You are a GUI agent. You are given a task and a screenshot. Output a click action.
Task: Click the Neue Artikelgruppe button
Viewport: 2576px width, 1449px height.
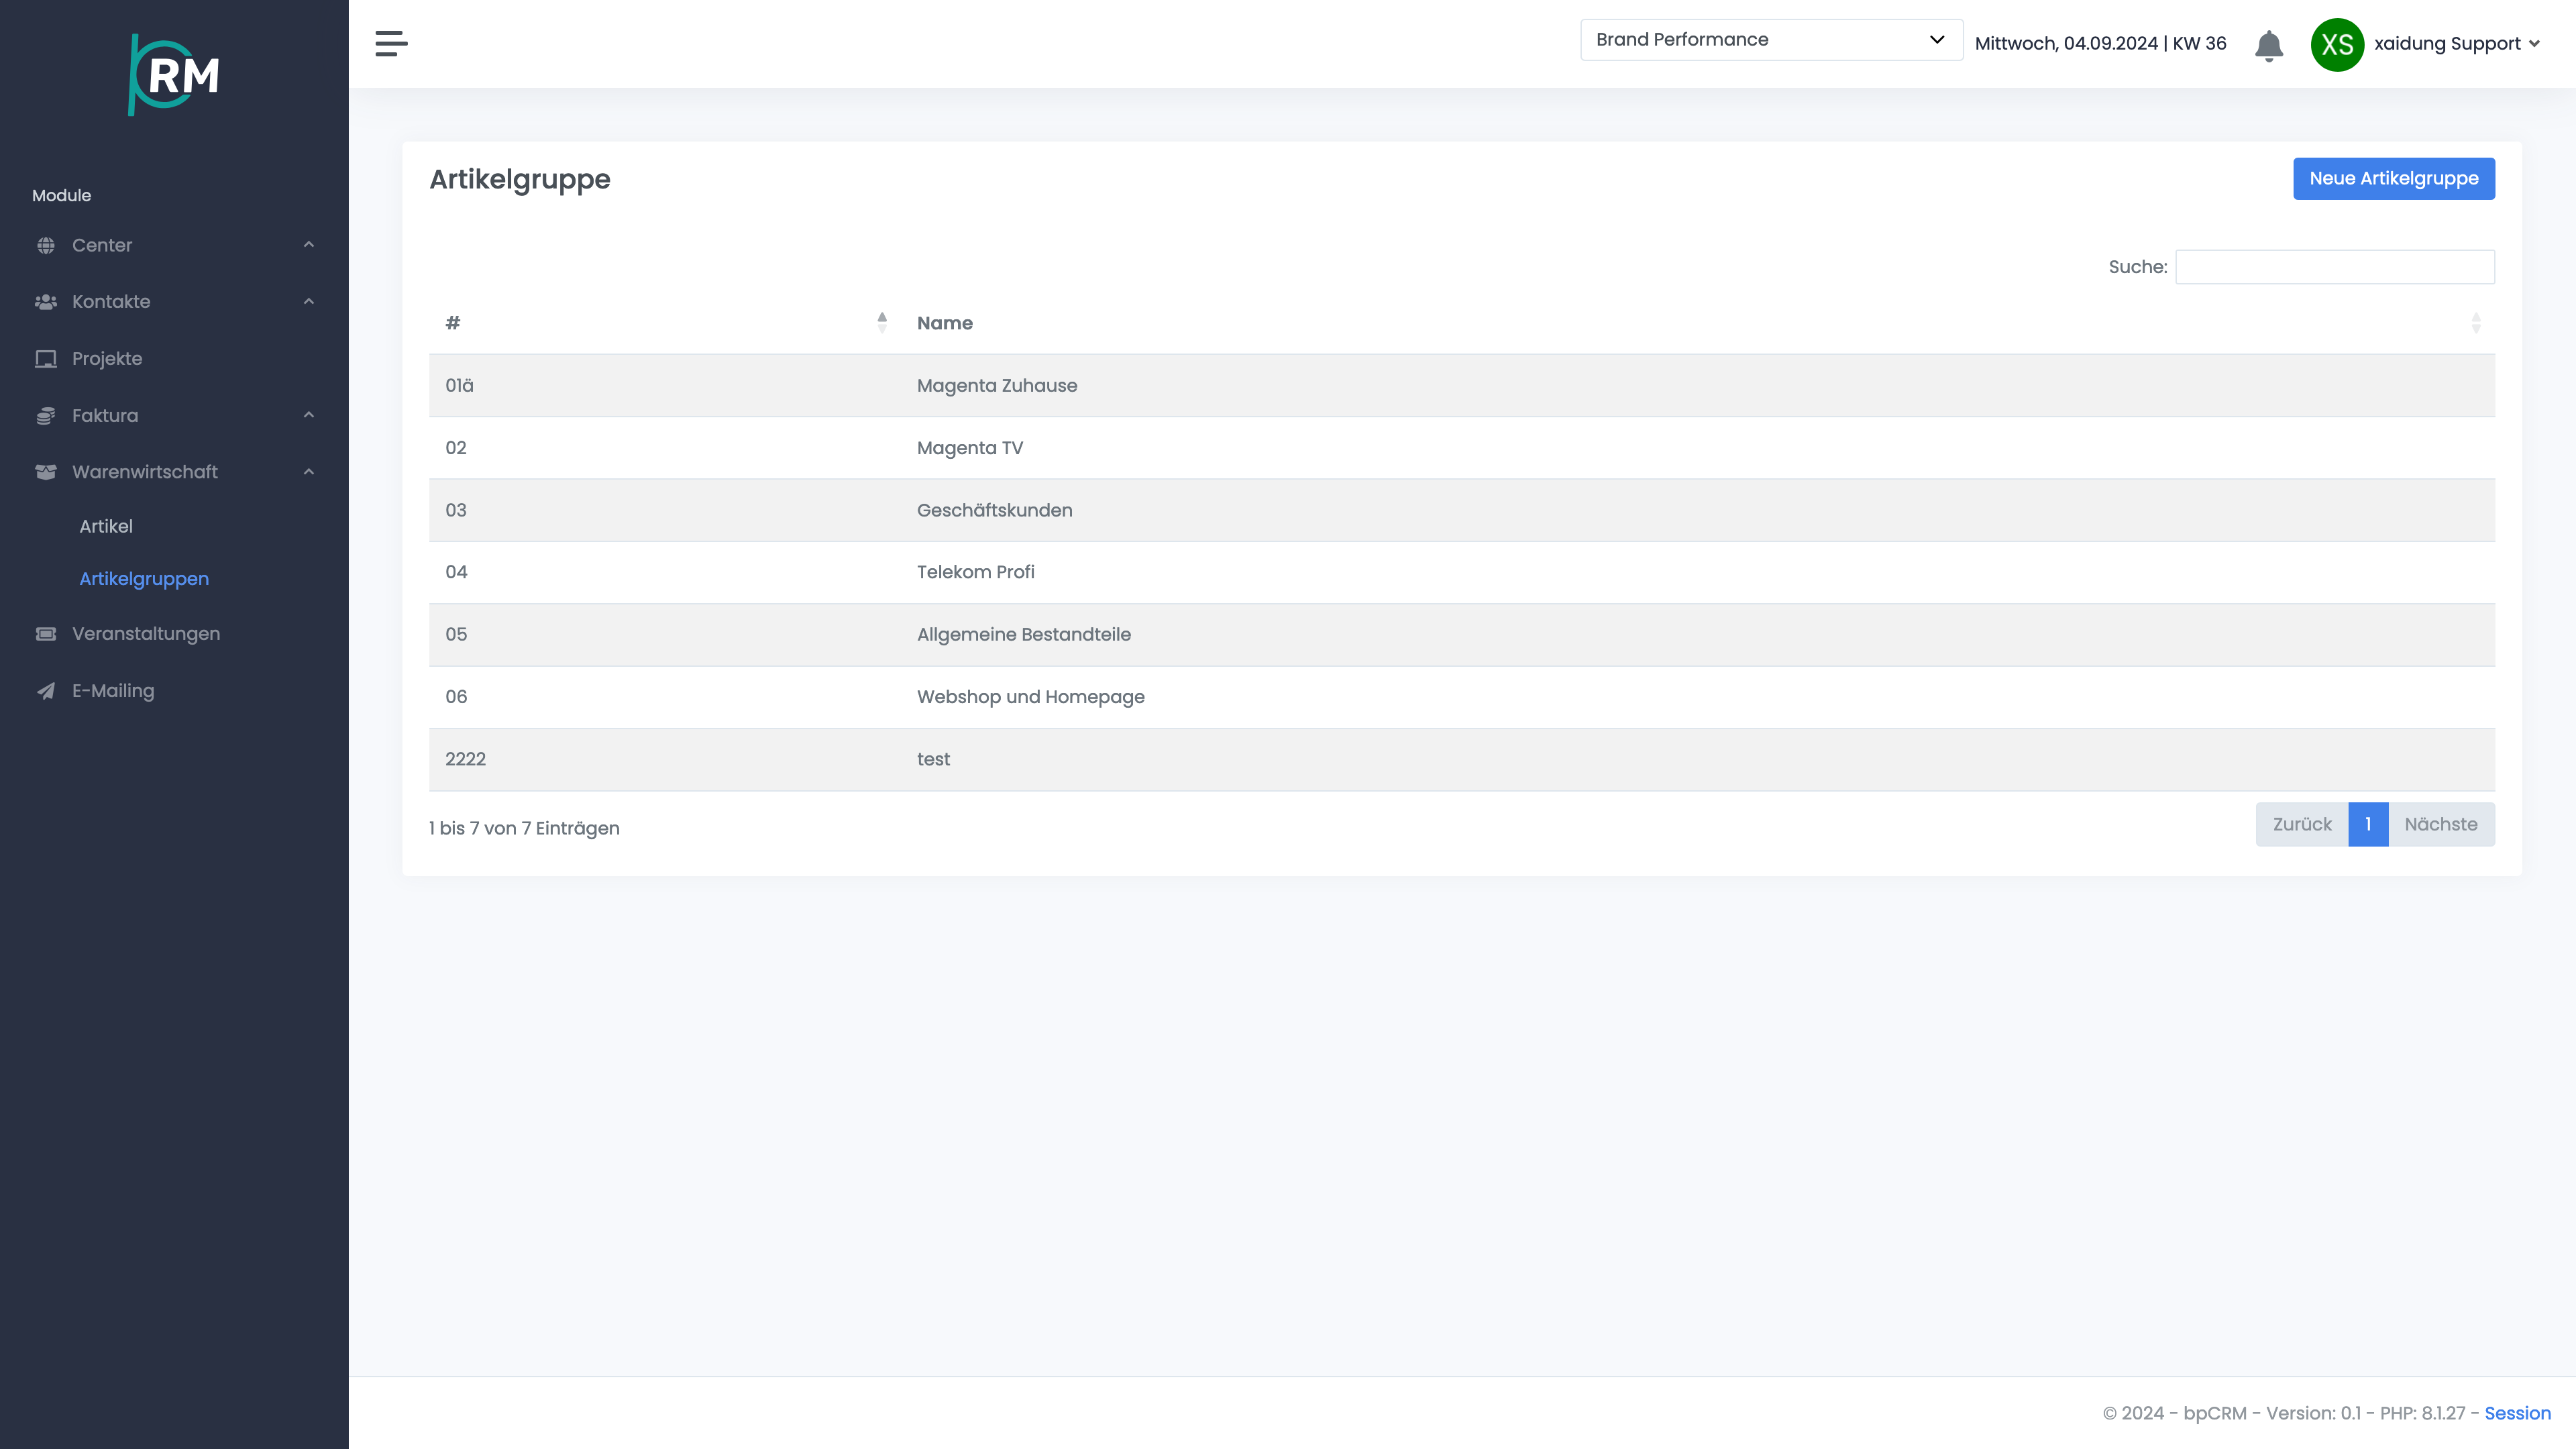point(2394,178)
